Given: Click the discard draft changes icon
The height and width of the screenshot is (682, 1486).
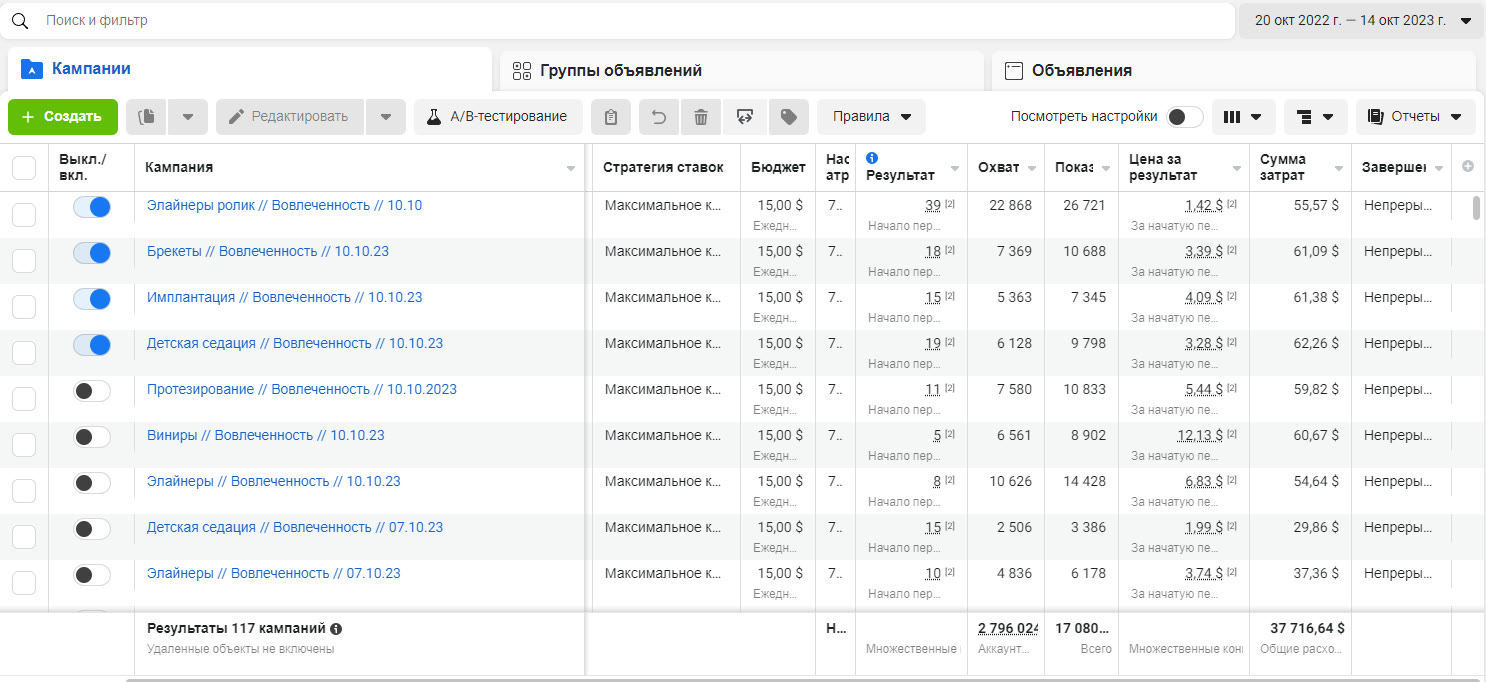Looking at the screenshot, I should [745, 117].
